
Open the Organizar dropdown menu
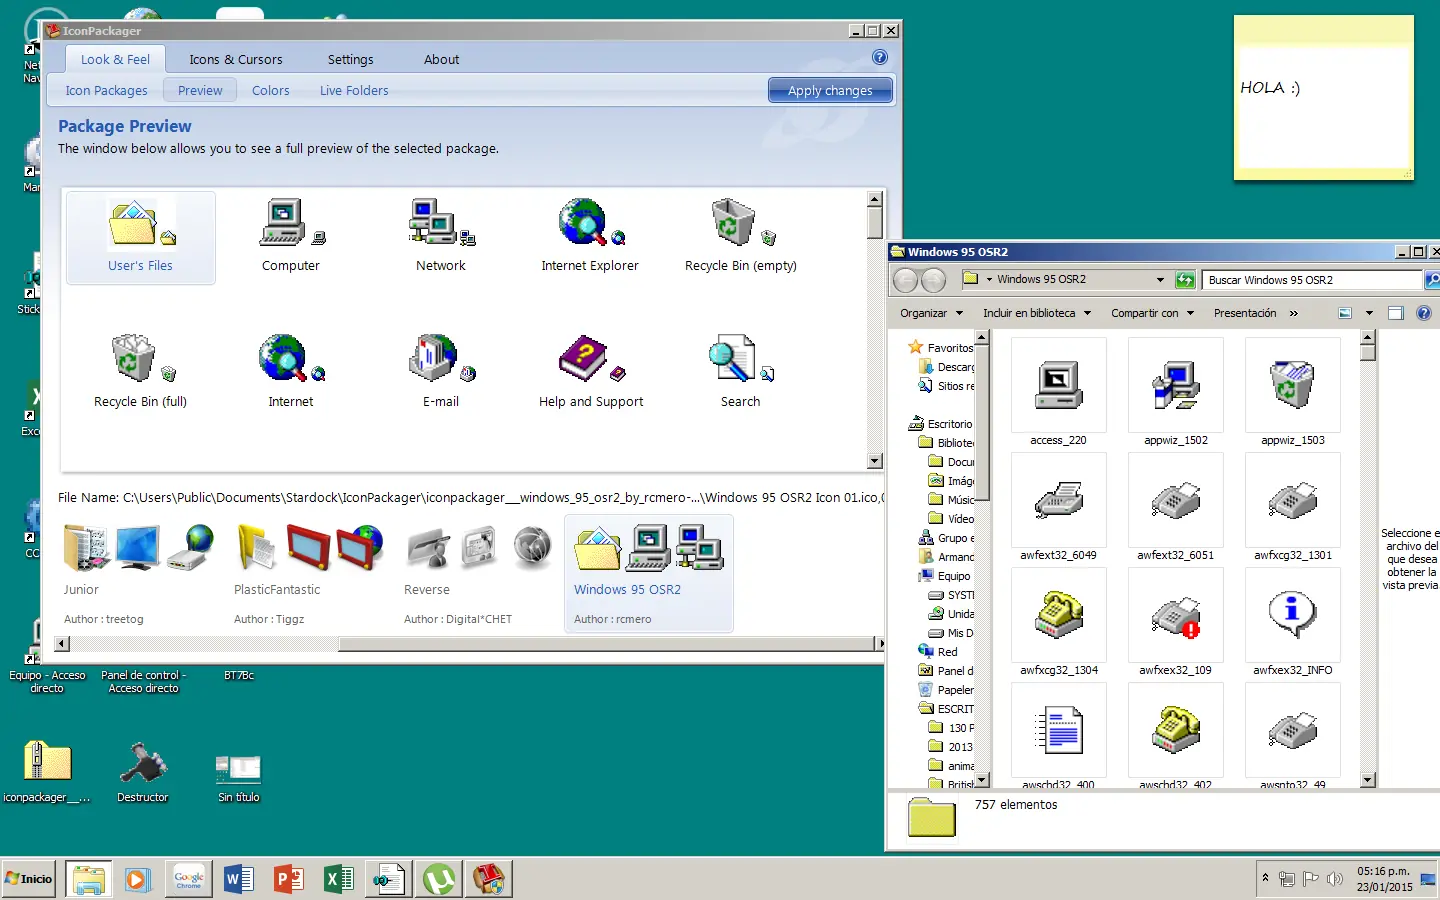[931, 313]
